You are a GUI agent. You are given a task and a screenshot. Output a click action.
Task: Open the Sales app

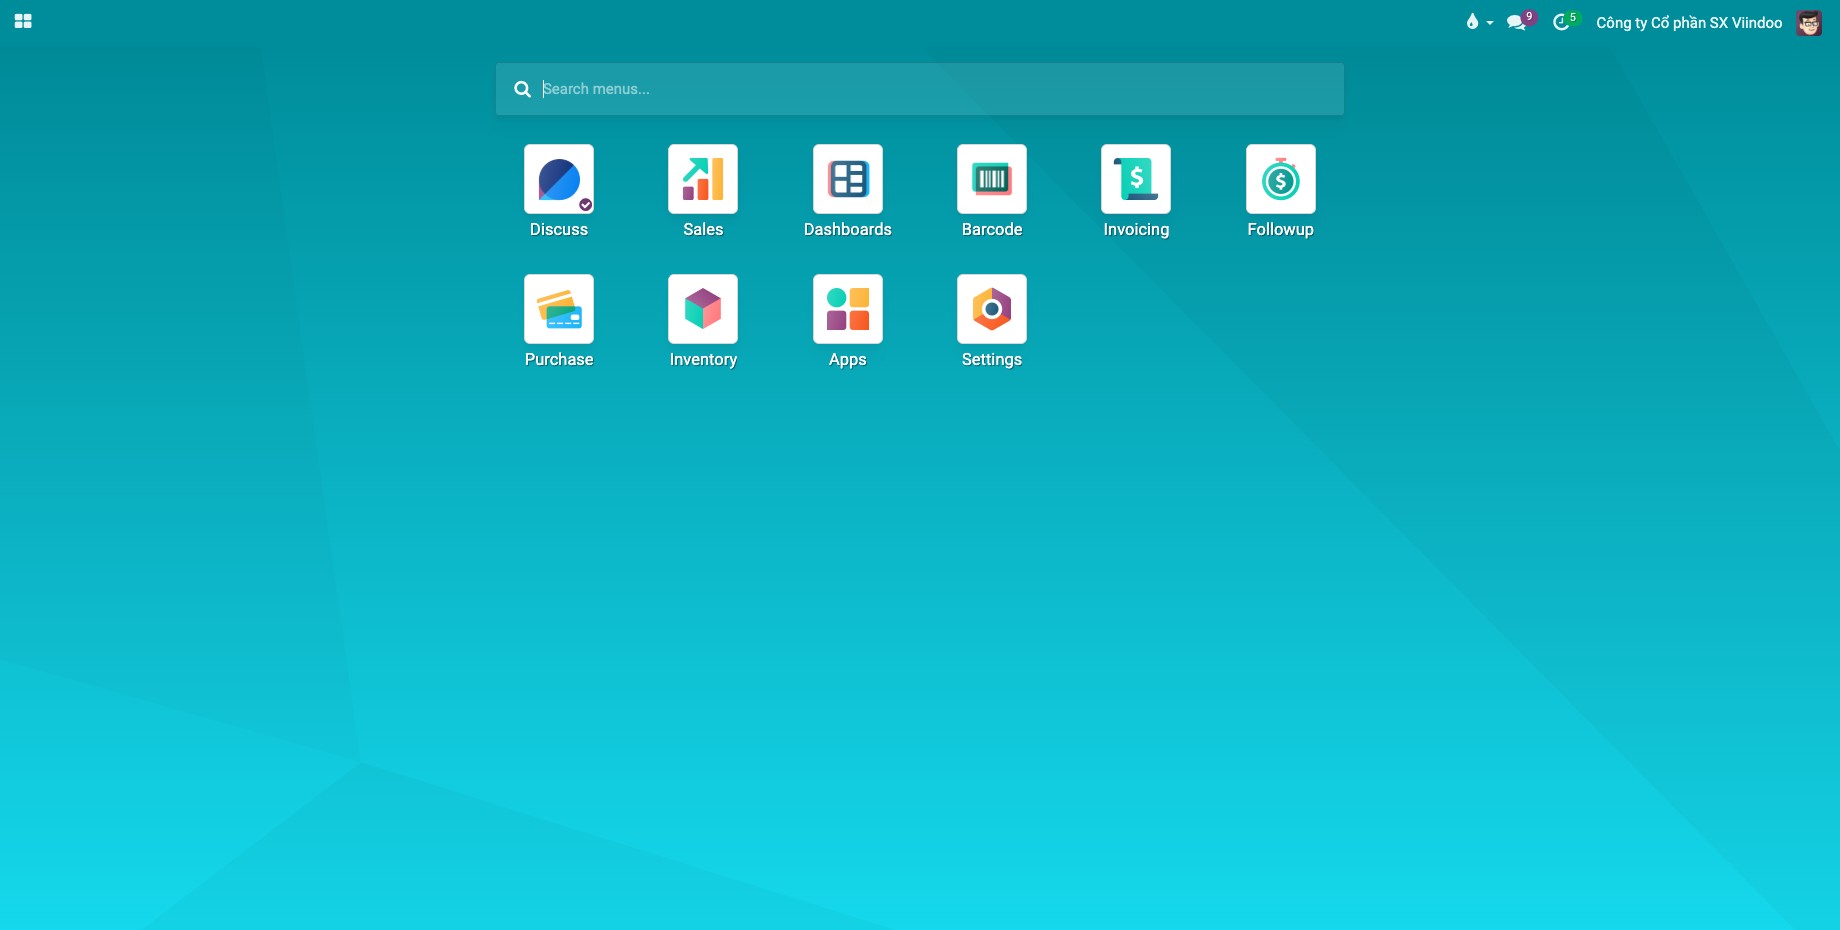click(703, 179)
